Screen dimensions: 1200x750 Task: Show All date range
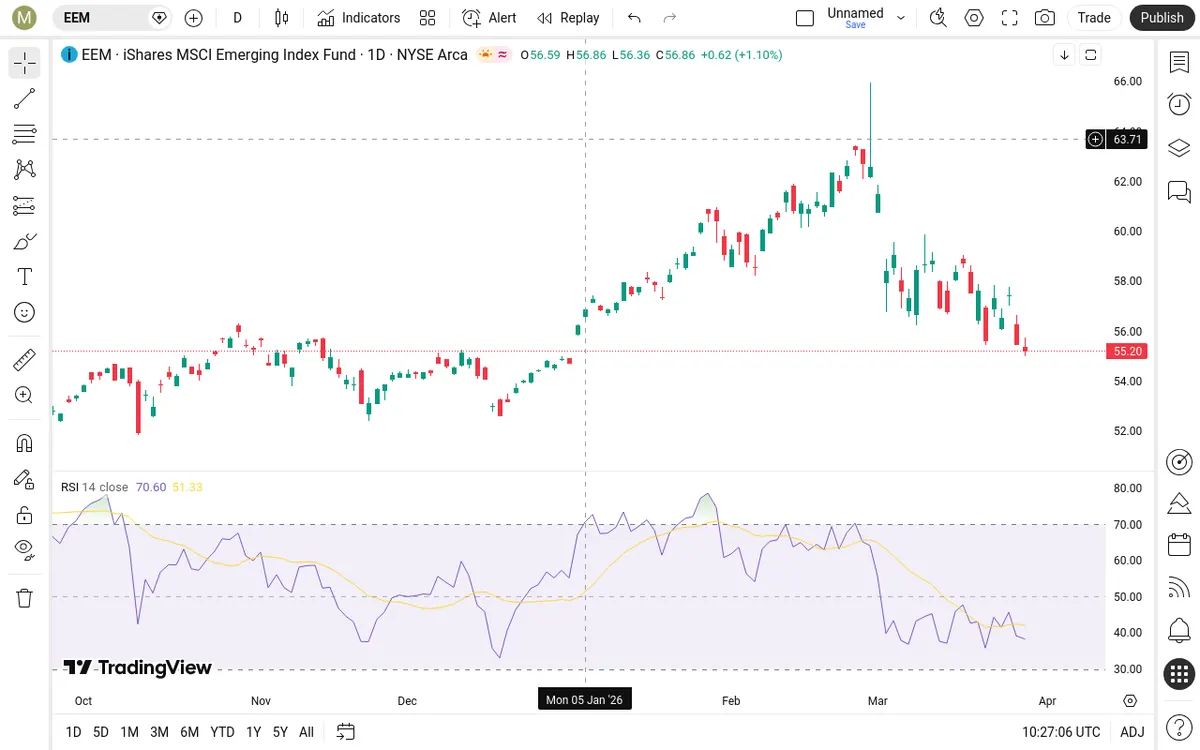(306, 732)
